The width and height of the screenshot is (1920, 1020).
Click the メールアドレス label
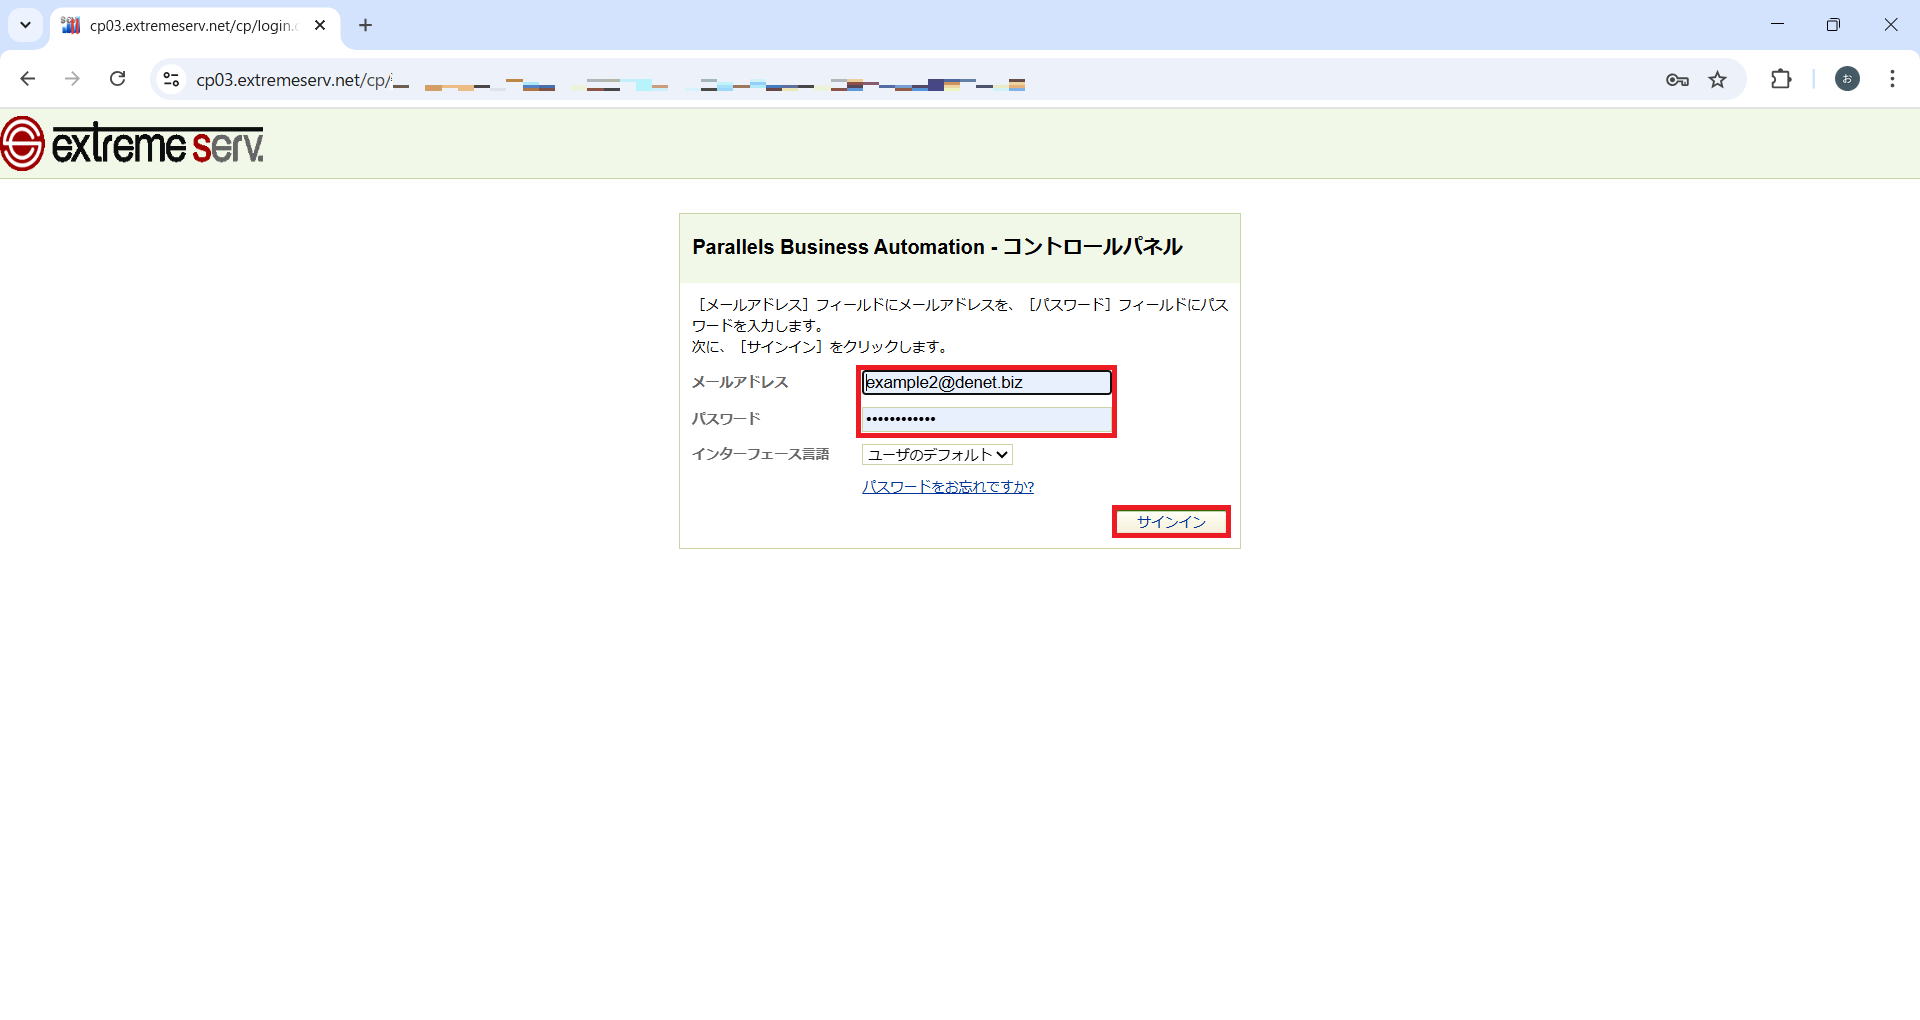[x=740, y=382]
